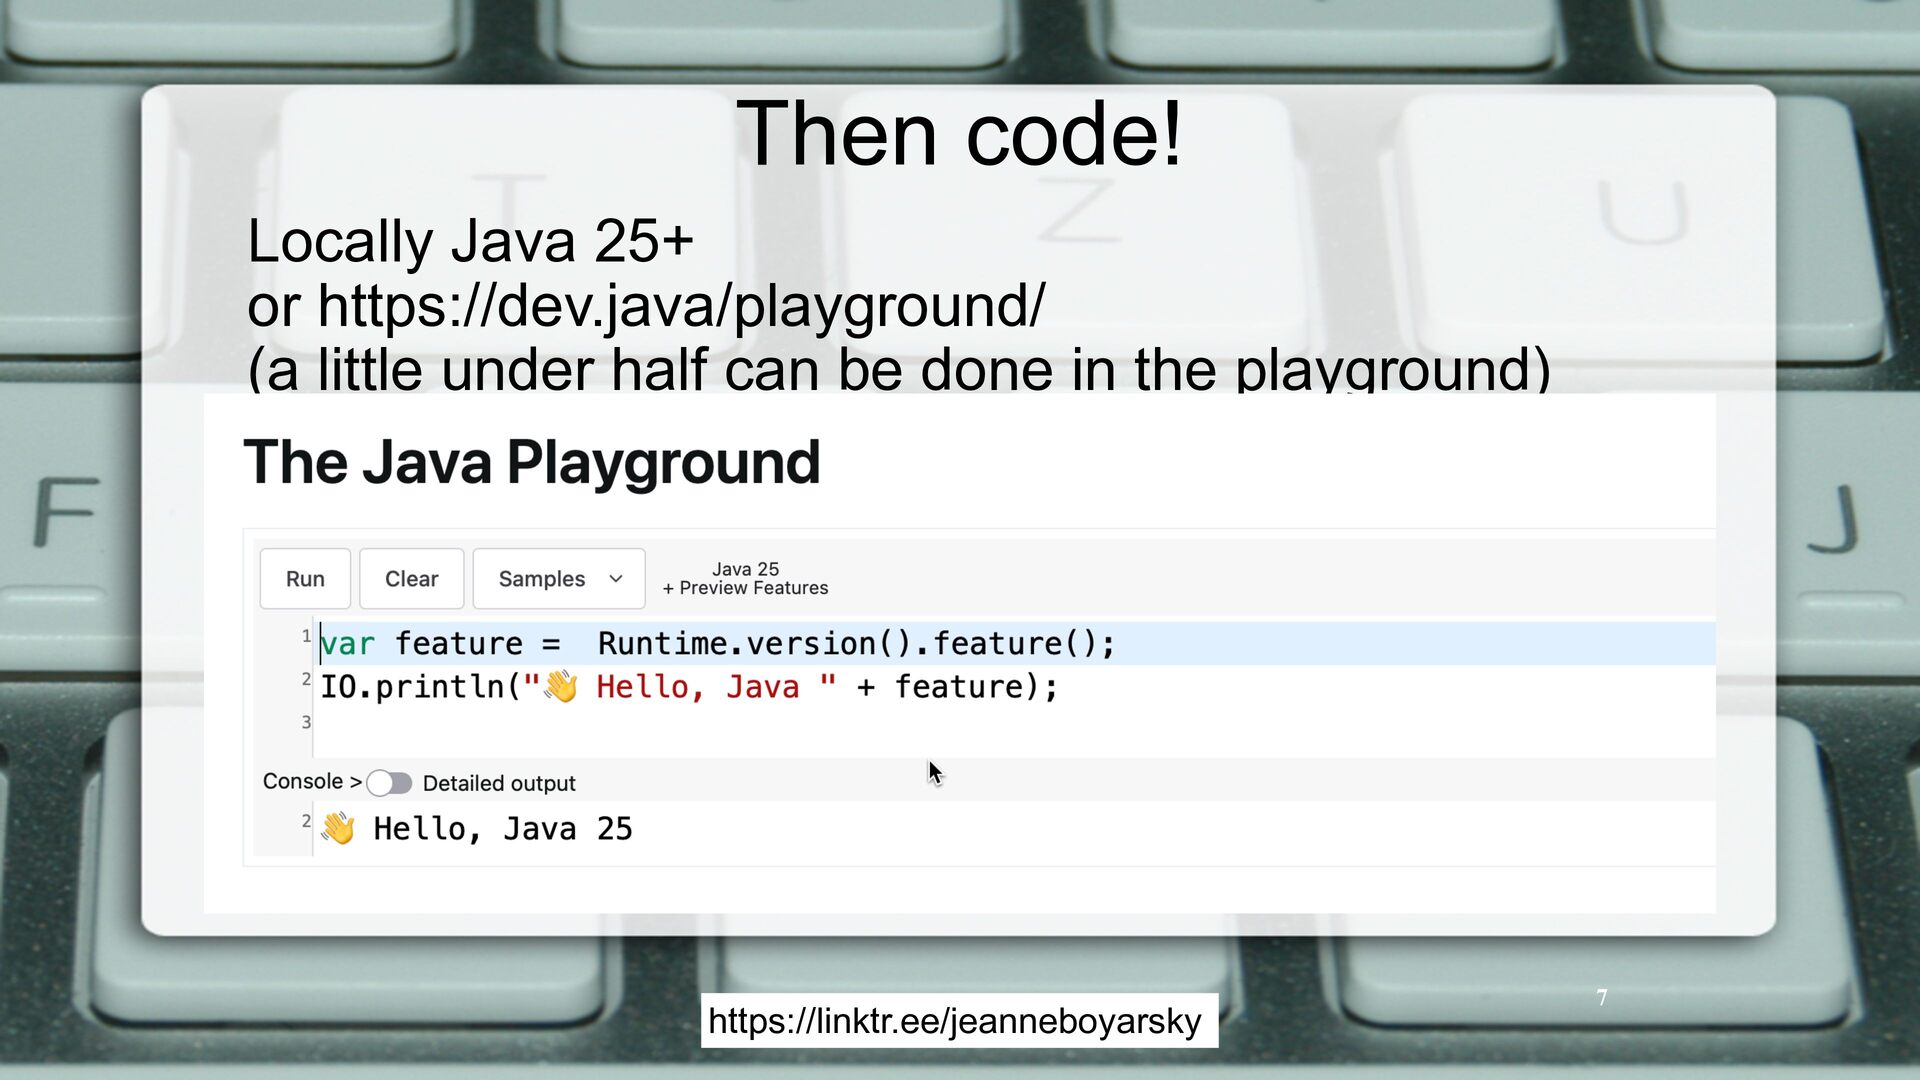This screenshot has height=1080, width=1920.
Task: Click the 'var' keyword on line 1
Action: [347, 644]
